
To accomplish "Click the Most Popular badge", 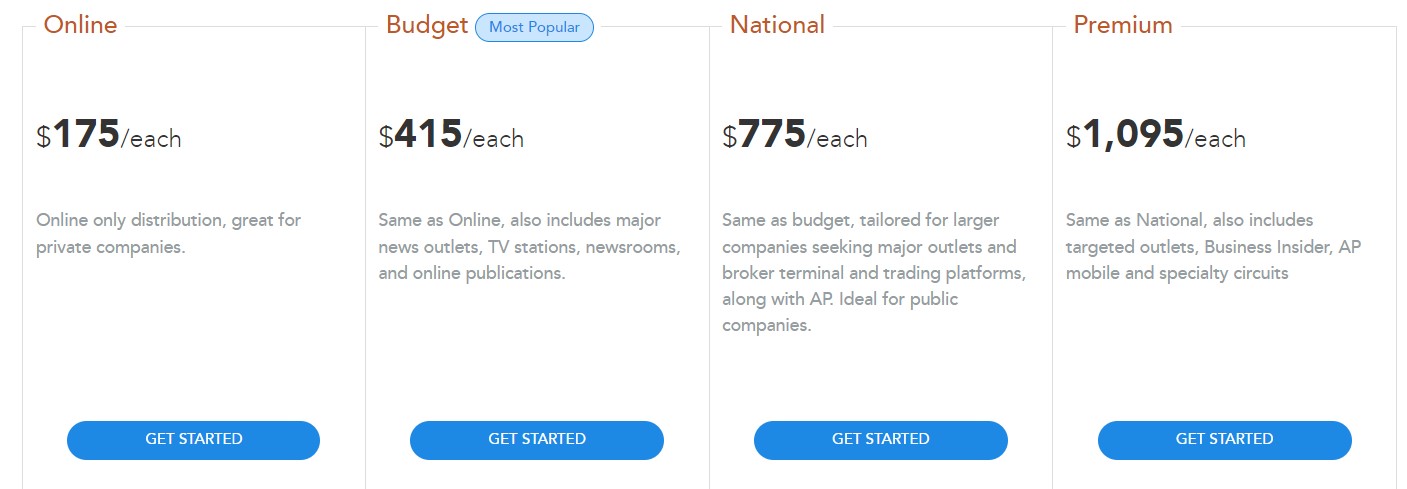I will pos(534,27).
